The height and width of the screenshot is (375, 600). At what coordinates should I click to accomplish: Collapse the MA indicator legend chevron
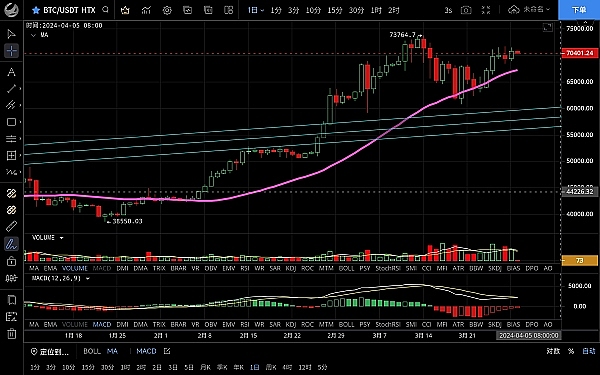point(33,35)
